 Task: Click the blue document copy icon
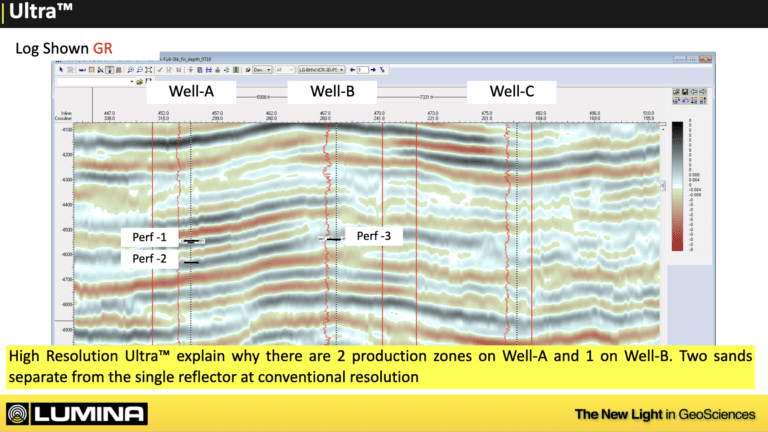click(x=199, y=70)
